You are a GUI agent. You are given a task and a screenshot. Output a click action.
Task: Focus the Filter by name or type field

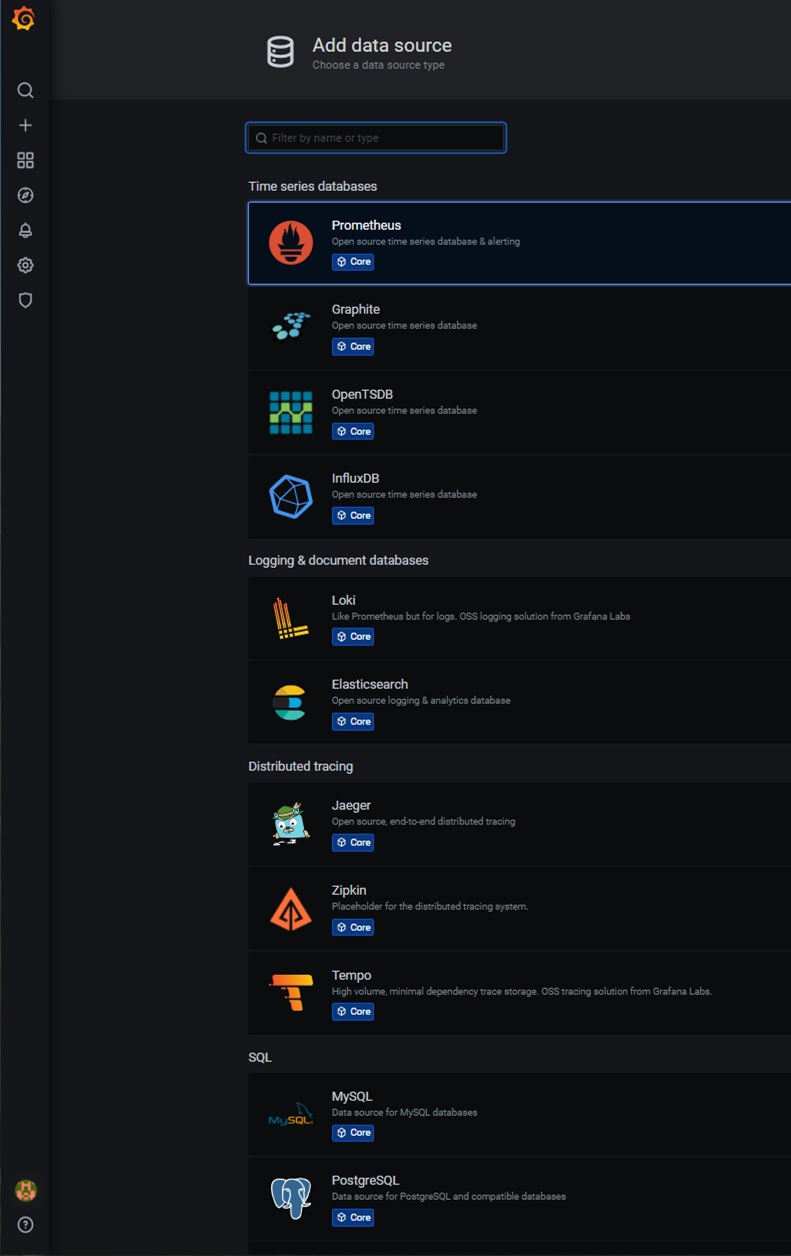(x=376, y=138)
